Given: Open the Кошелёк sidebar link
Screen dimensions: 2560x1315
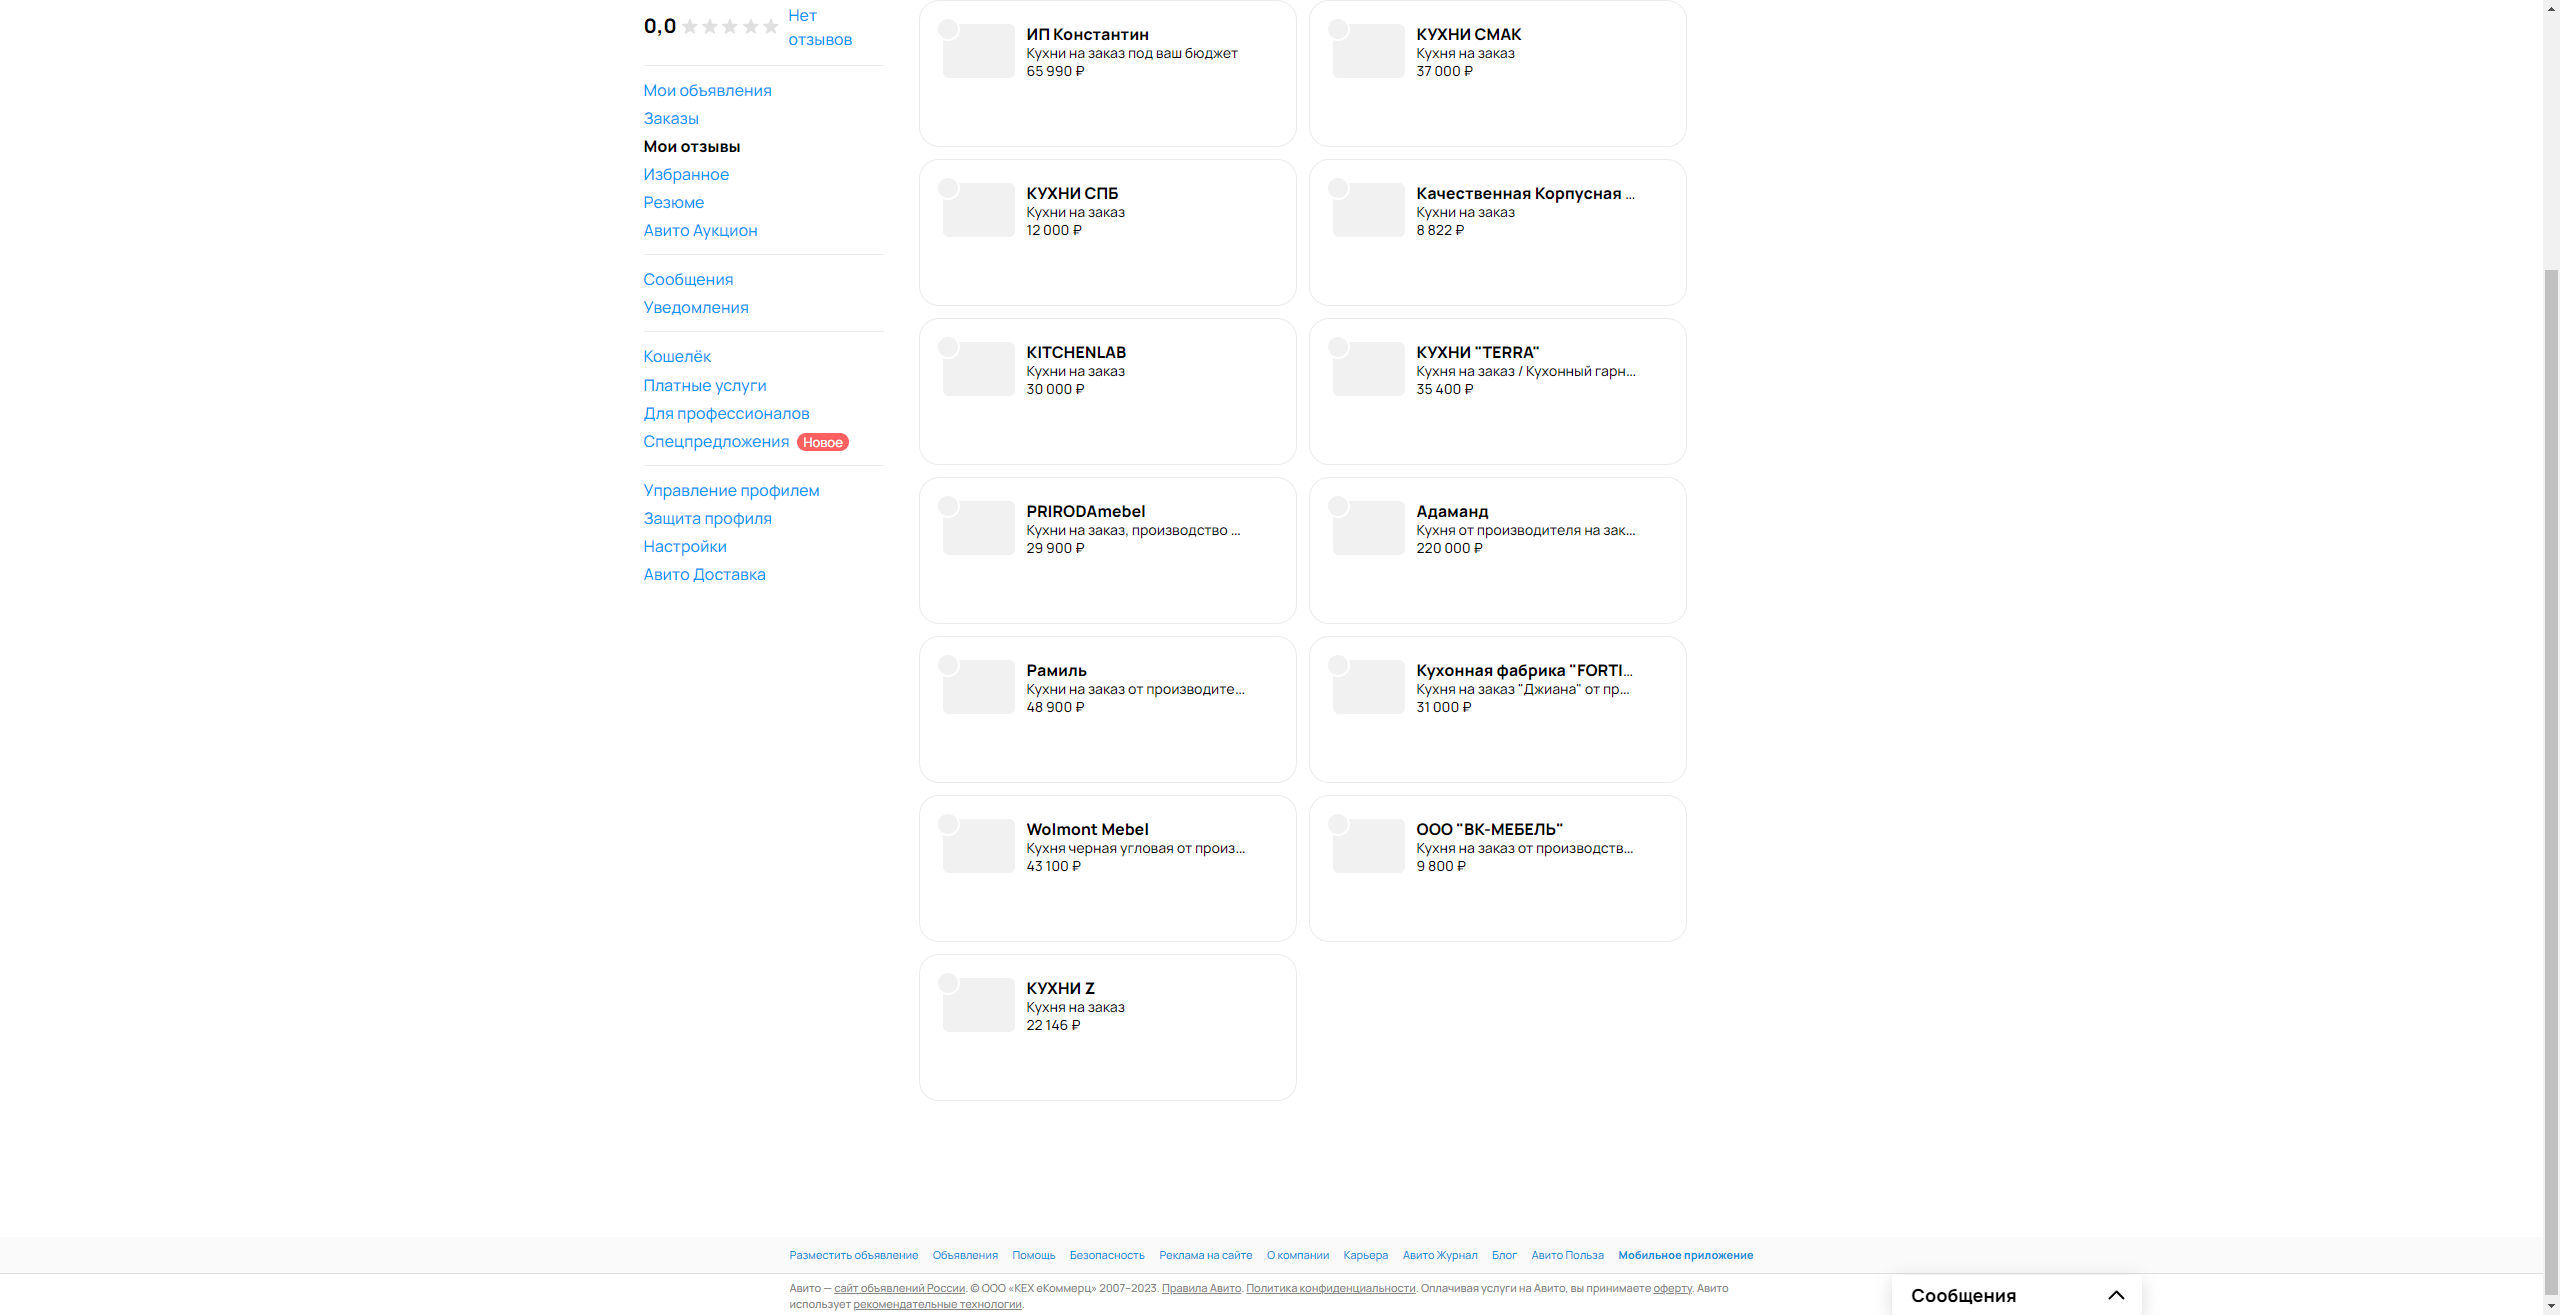Looking at the screenshot, I should [x=677, y=356].
